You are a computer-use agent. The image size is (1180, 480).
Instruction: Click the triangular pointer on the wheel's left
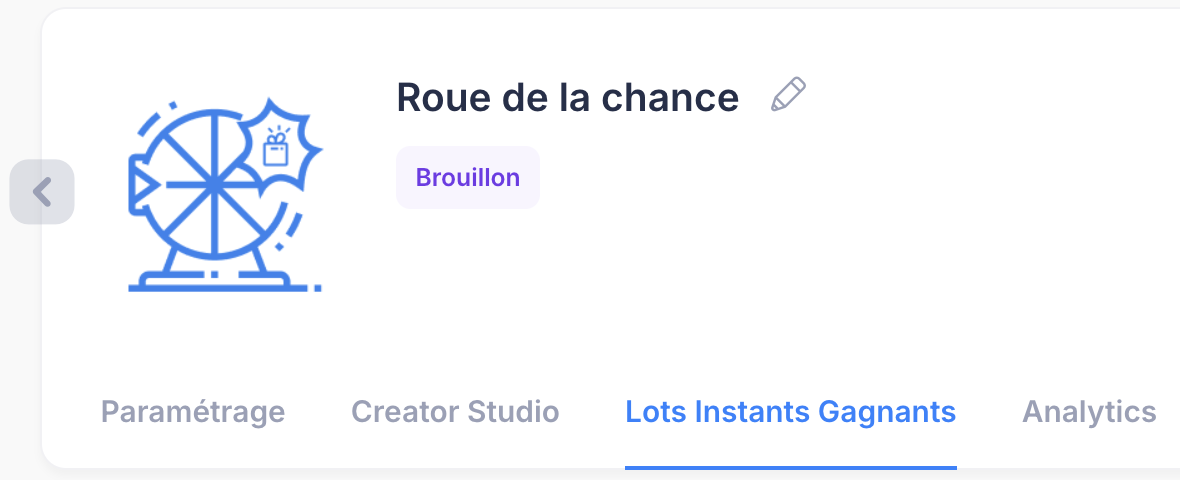(x=141, y=184)
